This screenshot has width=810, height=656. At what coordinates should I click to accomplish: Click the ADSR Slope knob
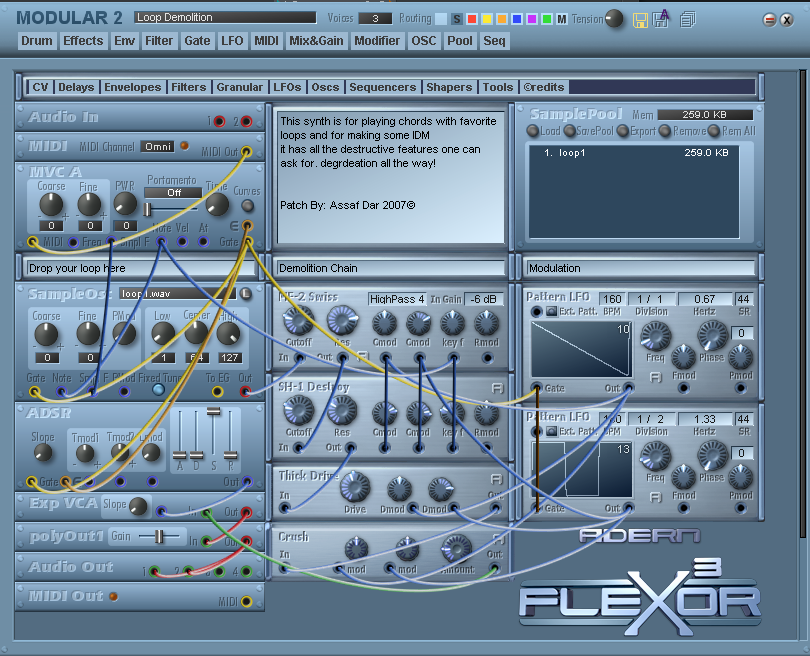(42, 453)
